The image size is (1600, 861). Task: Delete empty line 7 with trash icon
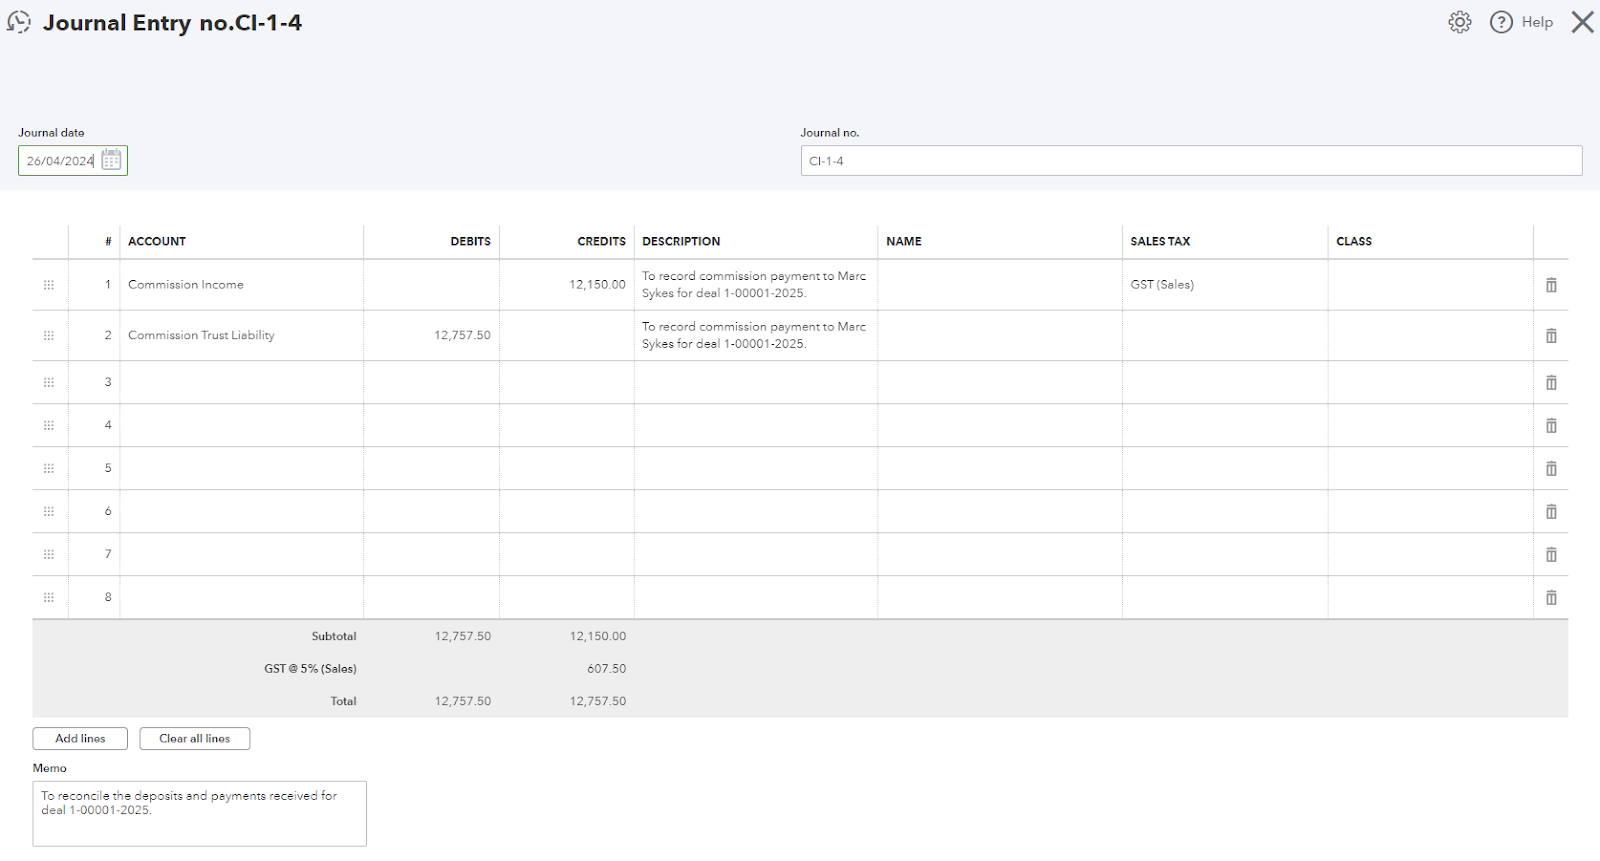1551,555
